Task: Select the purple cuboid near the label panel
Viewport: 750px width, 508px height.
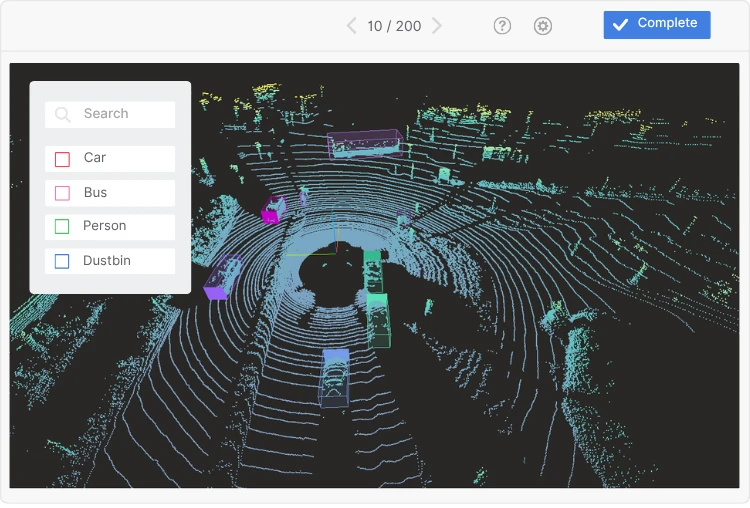Action: pos(223,277)
